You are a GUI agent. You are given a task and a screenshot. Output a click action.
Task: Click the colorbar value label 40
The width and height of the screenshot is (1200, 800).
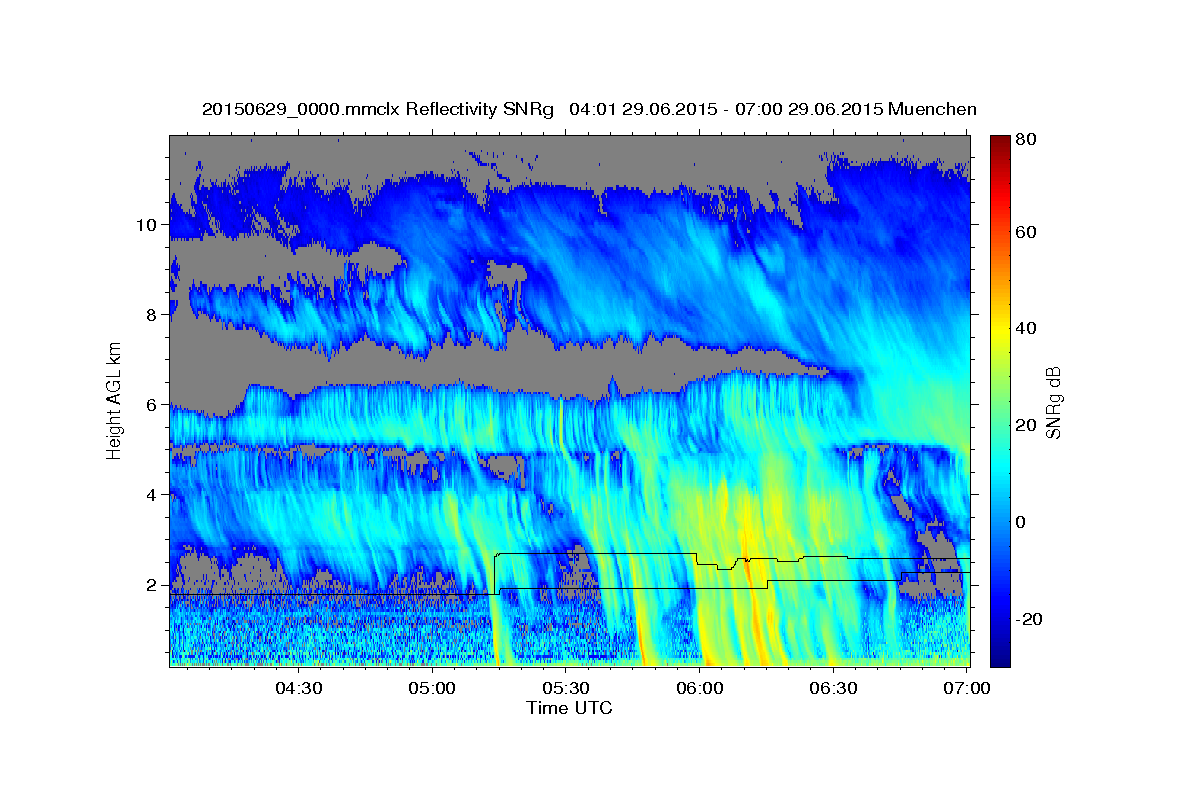1028,328
